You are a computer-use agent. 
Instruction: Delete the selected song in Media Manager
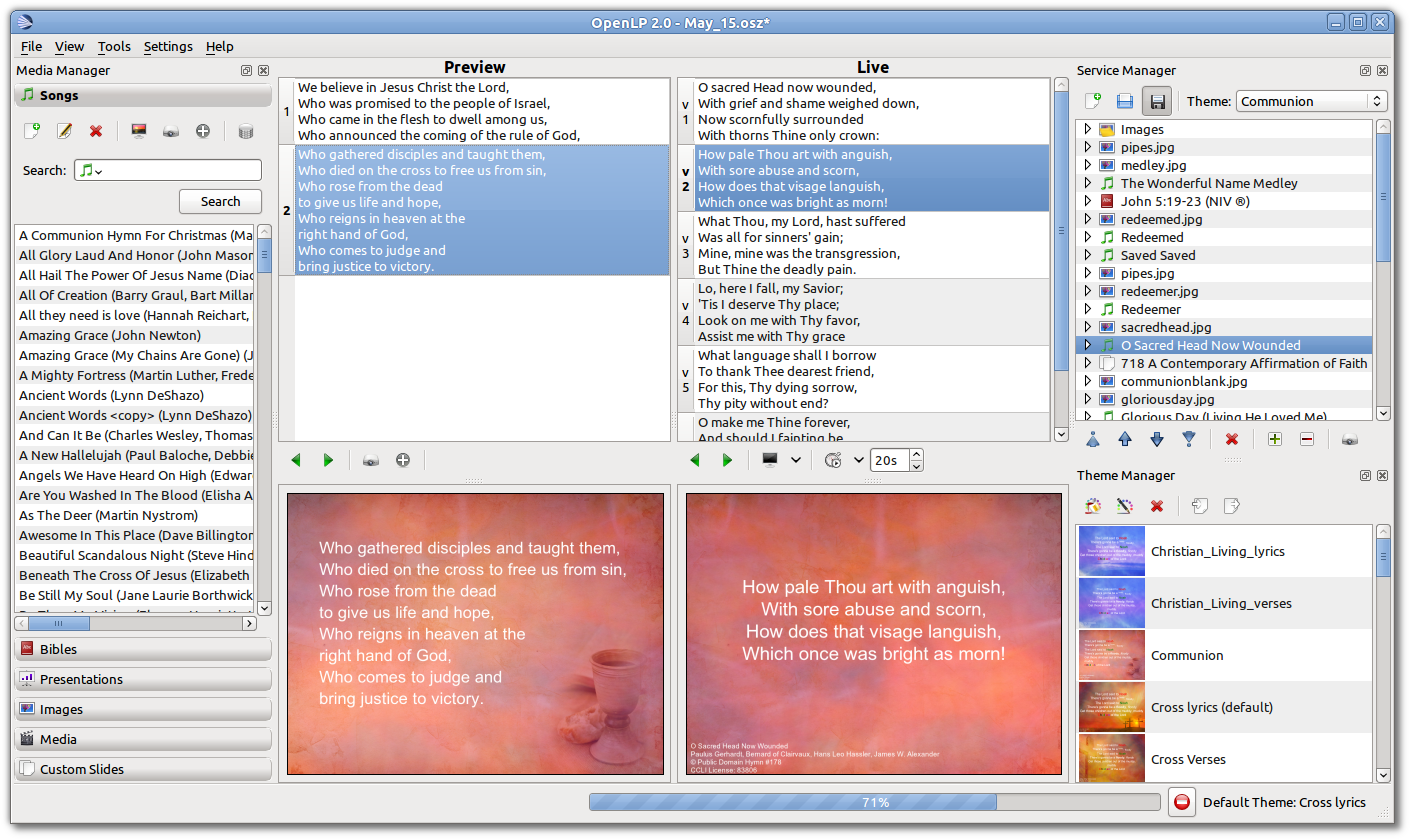pos(96,131)
